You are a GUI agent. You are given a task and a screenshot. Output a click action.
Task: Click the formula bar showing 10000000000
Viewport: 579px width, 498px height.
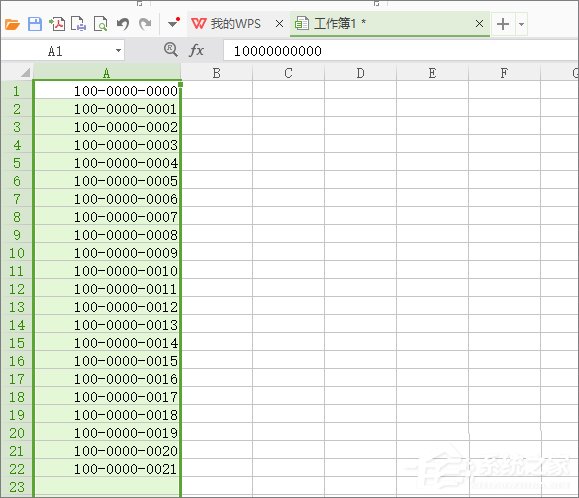coord(401,51)
